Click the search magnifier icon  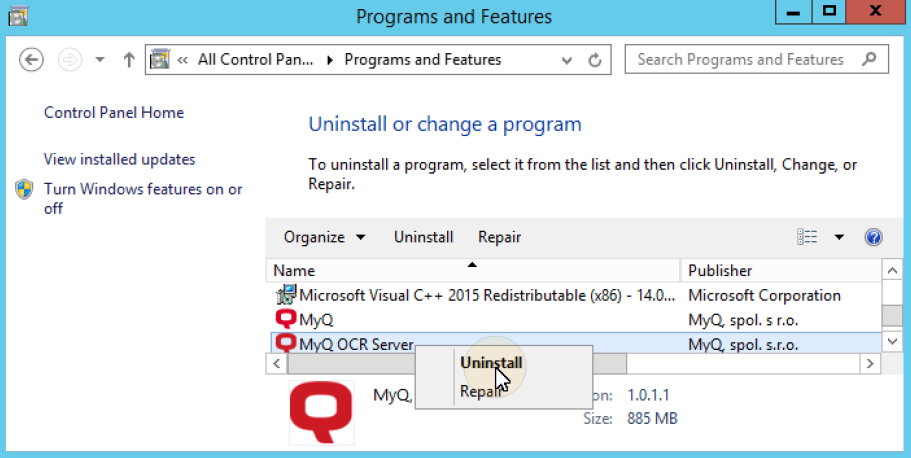coord(871,59)
